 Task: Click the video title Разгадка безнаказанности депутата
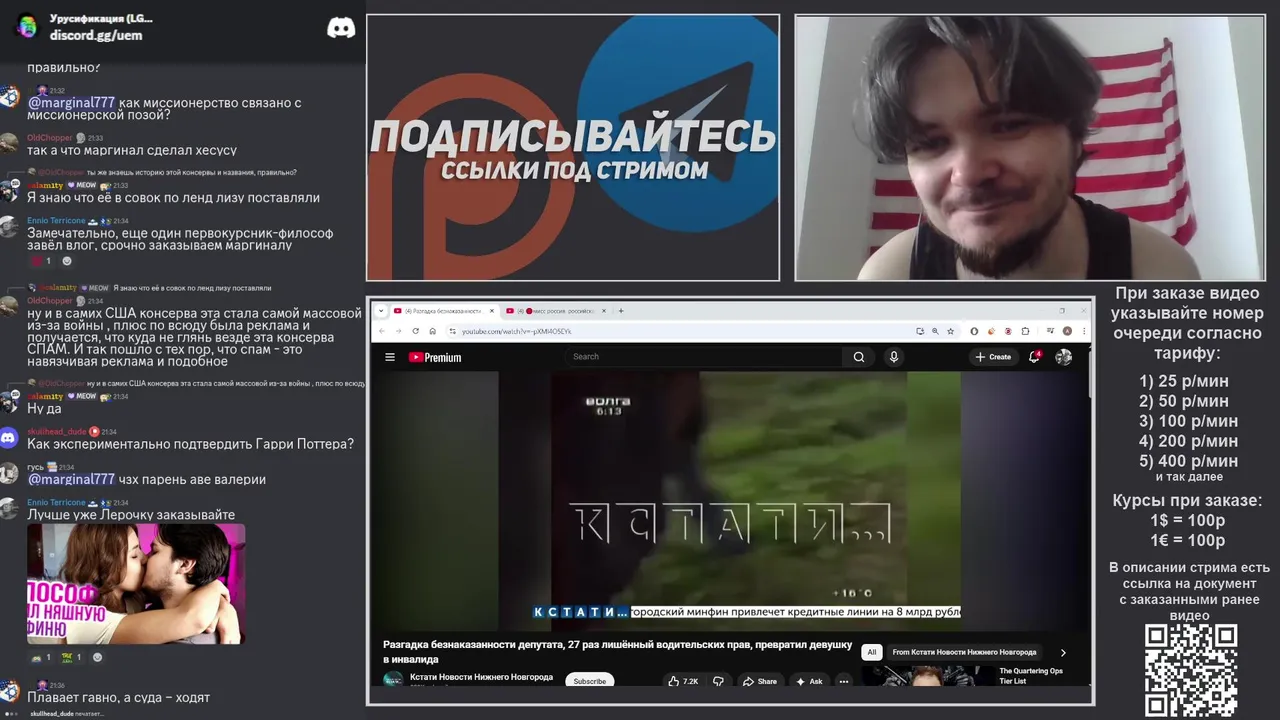[617, 652]
